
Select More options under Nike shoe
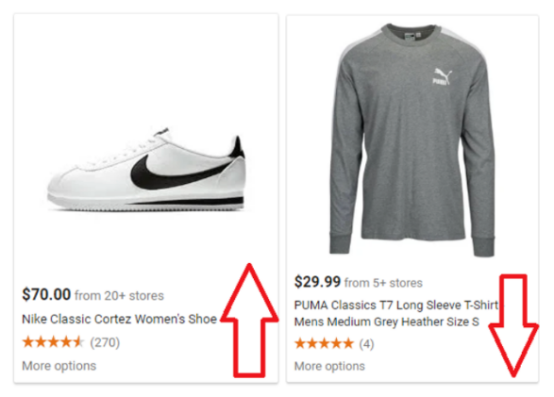point(59,366)
